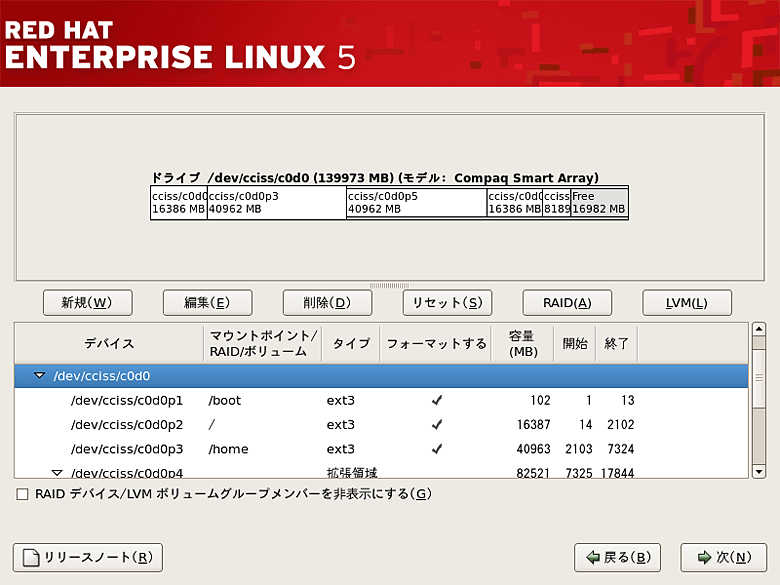This screenshot has width=780, height=585.
Task: Click the 102 size value
Action: click(540, 400)
